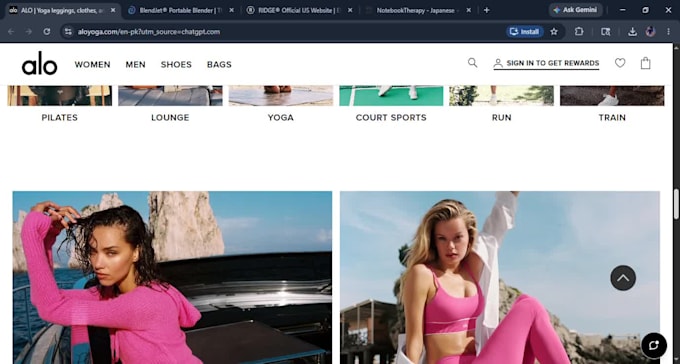Open the wishlist heart icon
Image resolution: width=680 pixels, height=364 pixels.
coord(620,63)
